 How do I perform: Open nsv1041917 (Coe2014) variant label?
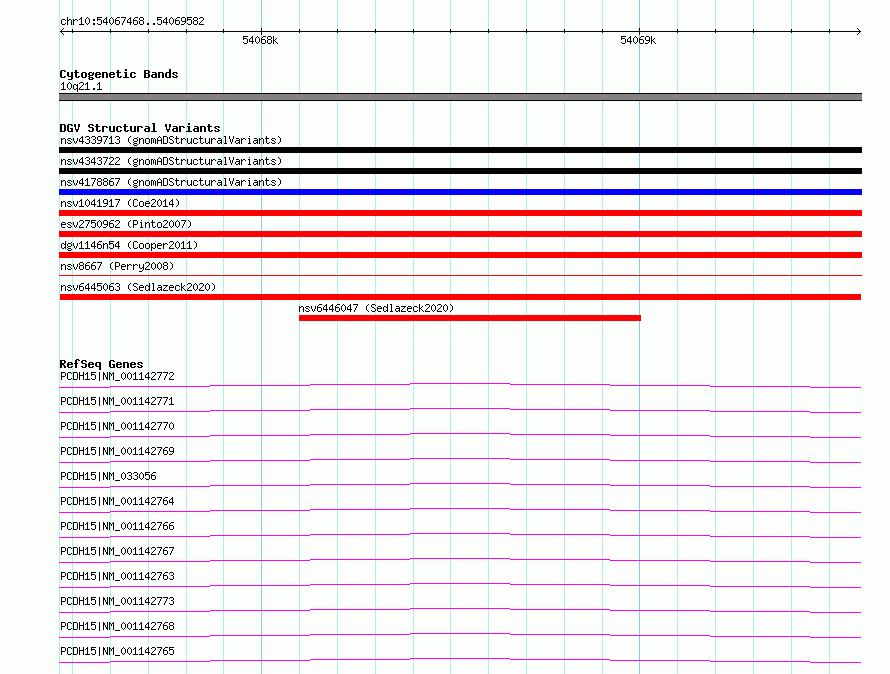click(x=120, y=203)
